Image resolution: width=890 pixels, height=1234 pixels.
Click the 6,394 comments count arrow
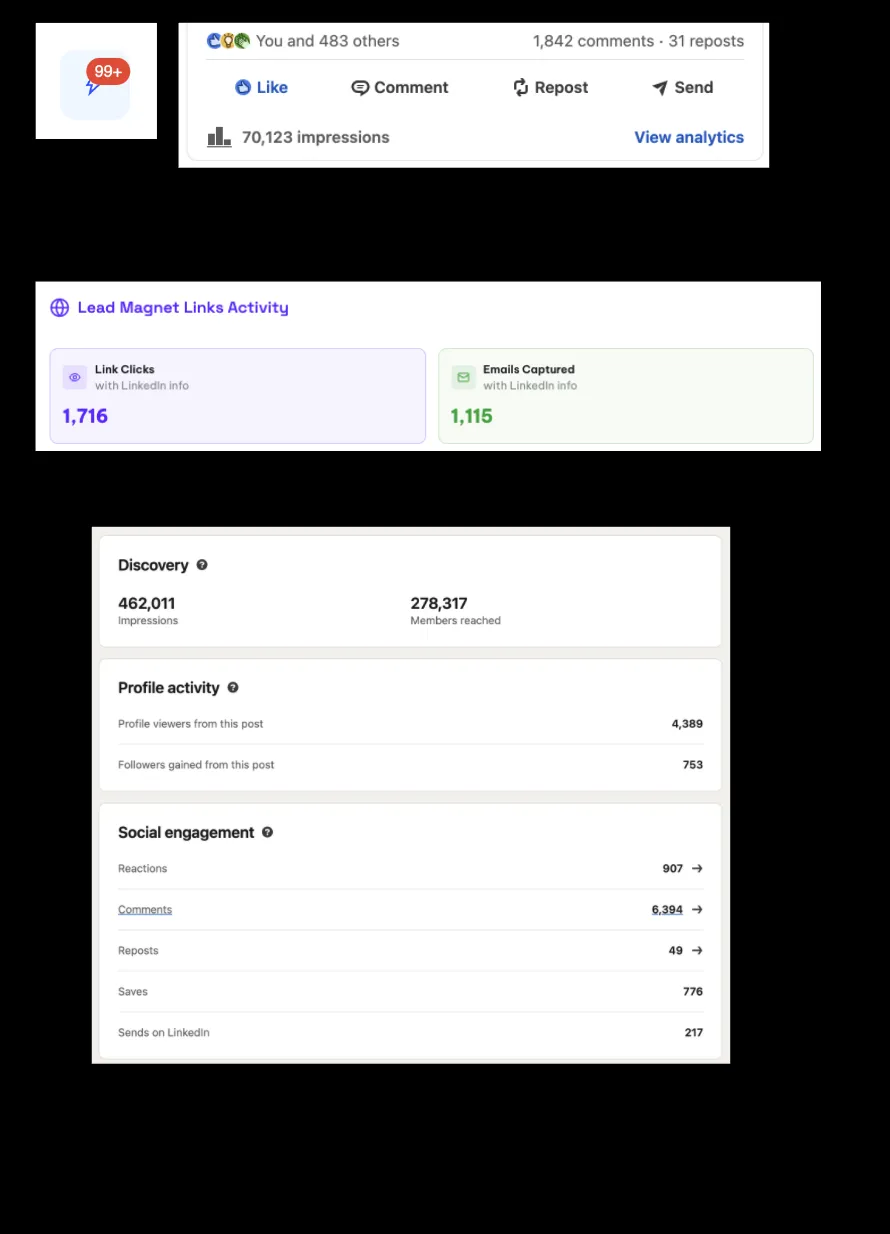point(697,910)
